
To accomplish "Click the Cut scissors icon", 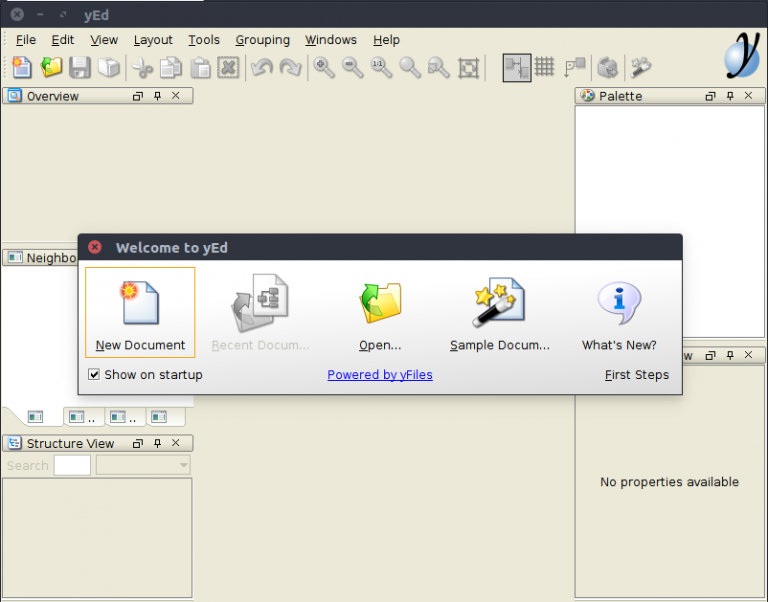I will click(x=143, y=68).
